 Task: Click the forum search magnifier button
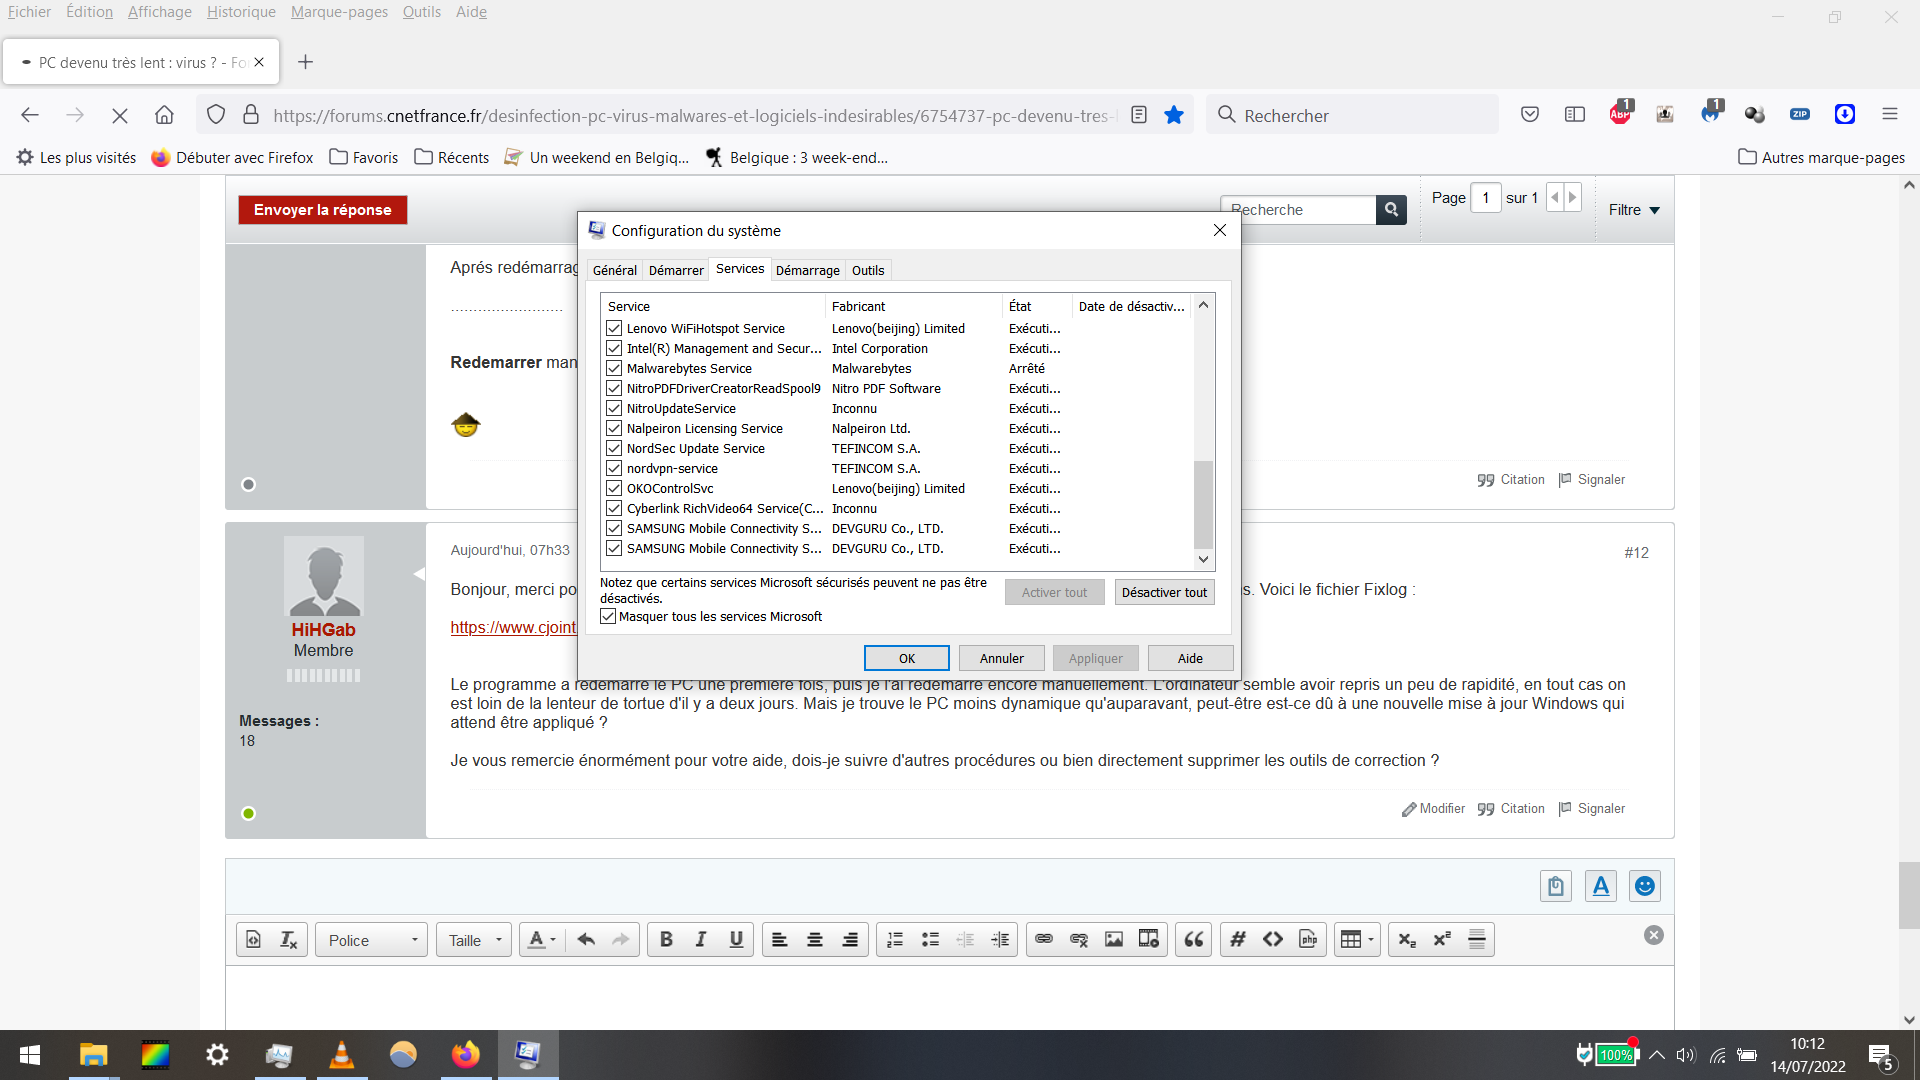point(1391,210)
